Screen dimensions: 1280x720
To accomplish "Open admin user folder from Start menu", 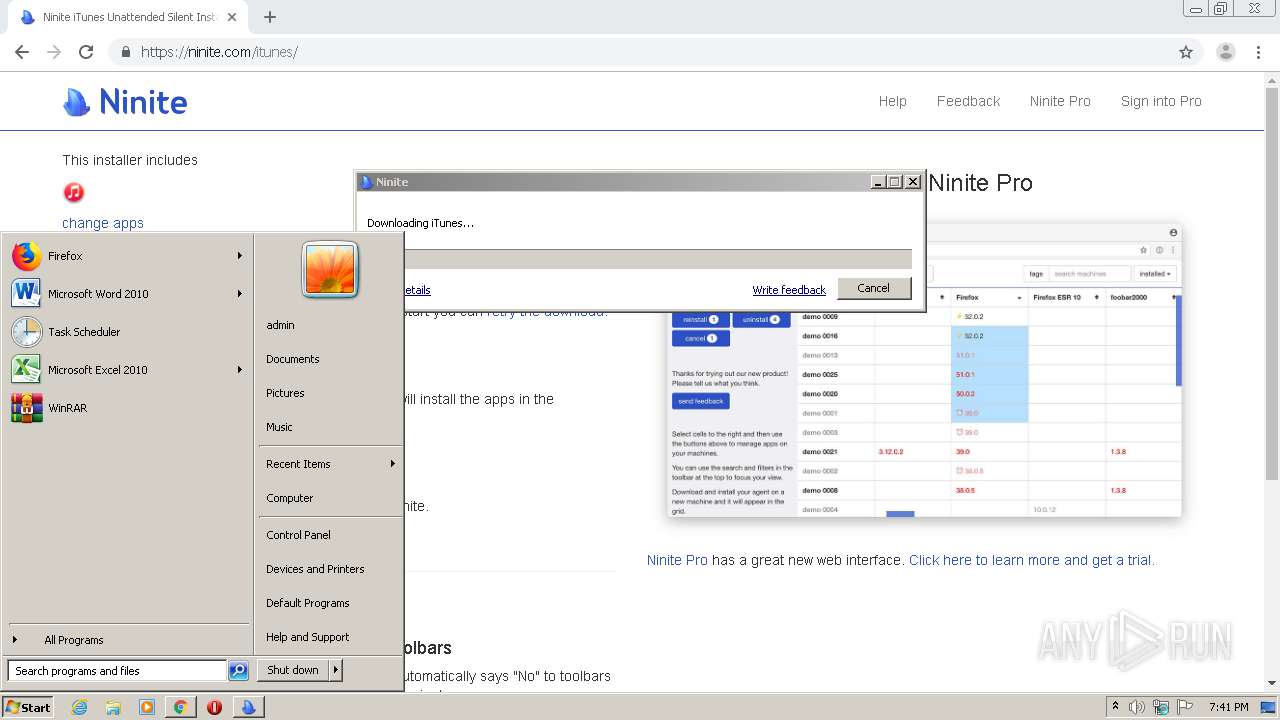I will (x=280, y=325).
